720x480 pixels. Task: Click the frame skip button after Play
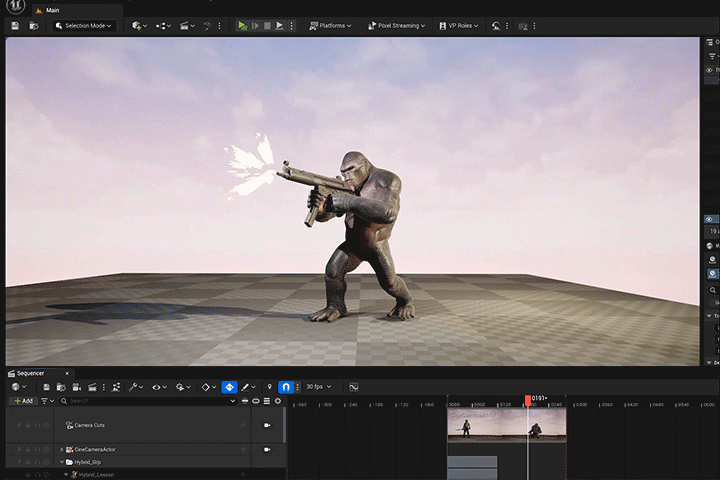tap(255, 26)
